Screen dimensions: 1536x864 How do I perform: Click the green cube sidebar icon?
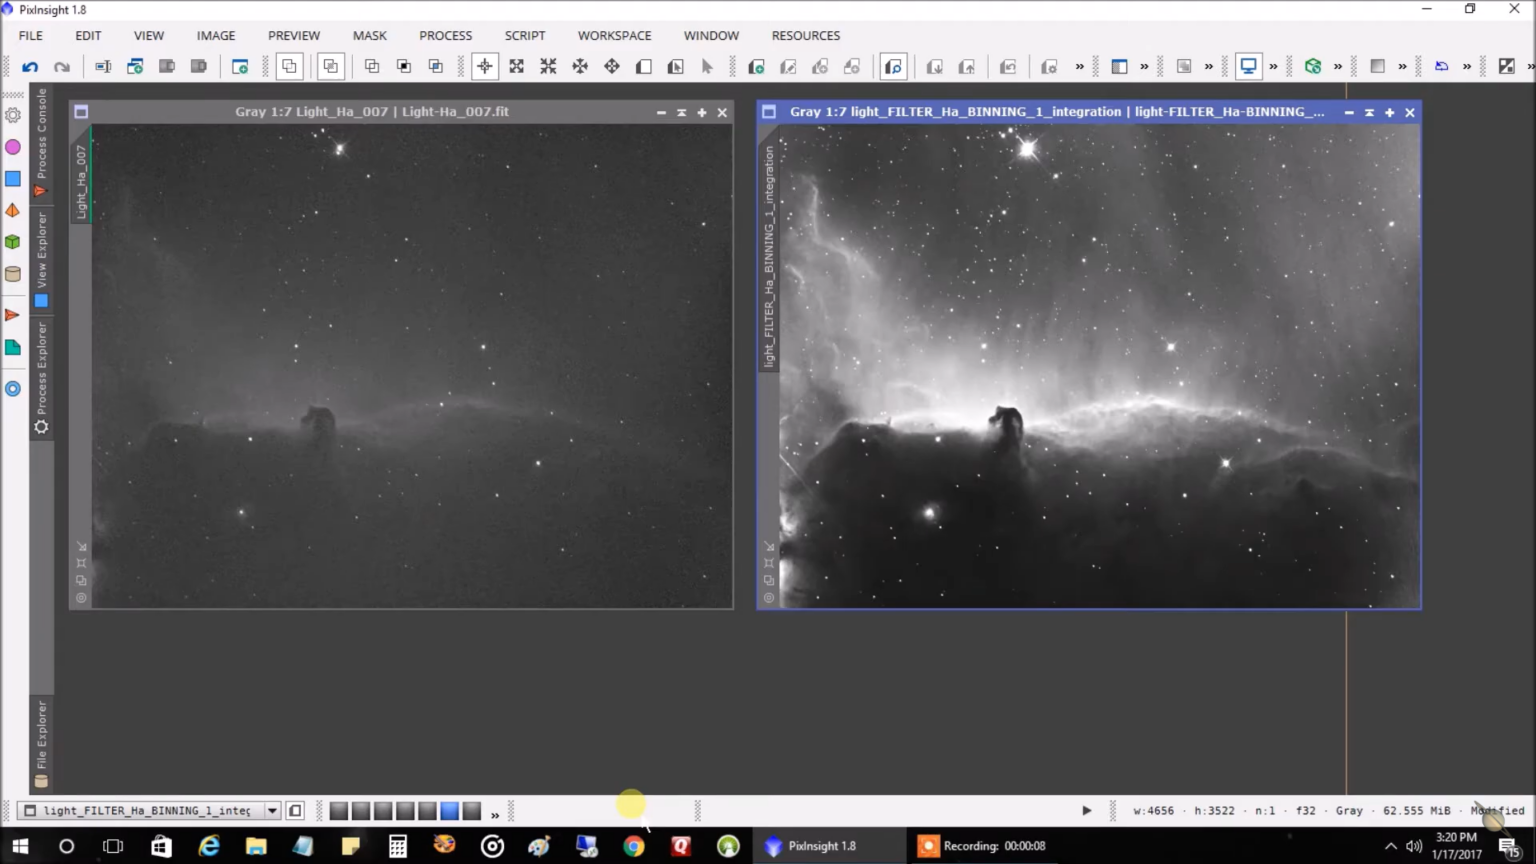tap(13, 242)
